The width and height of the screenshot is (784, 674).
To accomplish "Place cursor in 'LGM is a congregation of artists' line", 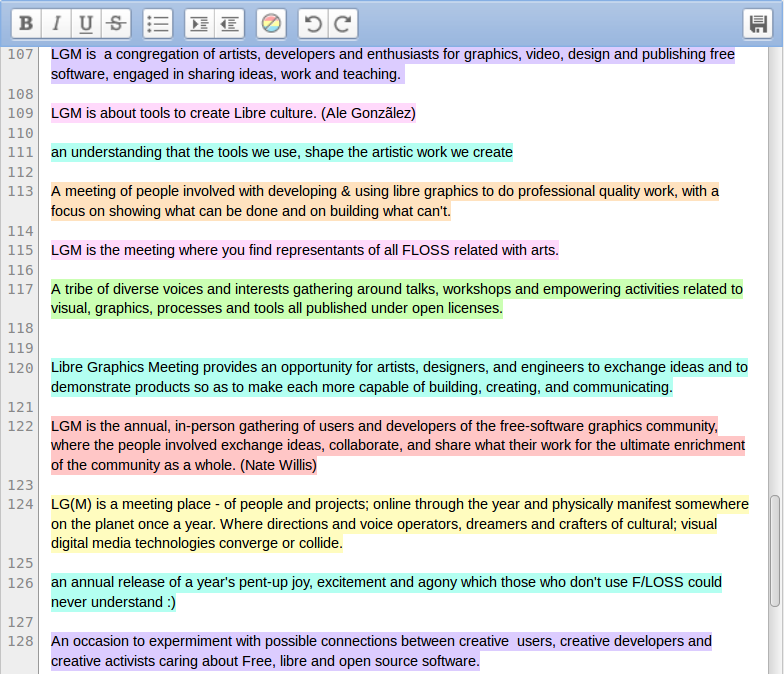I will 393,54.
